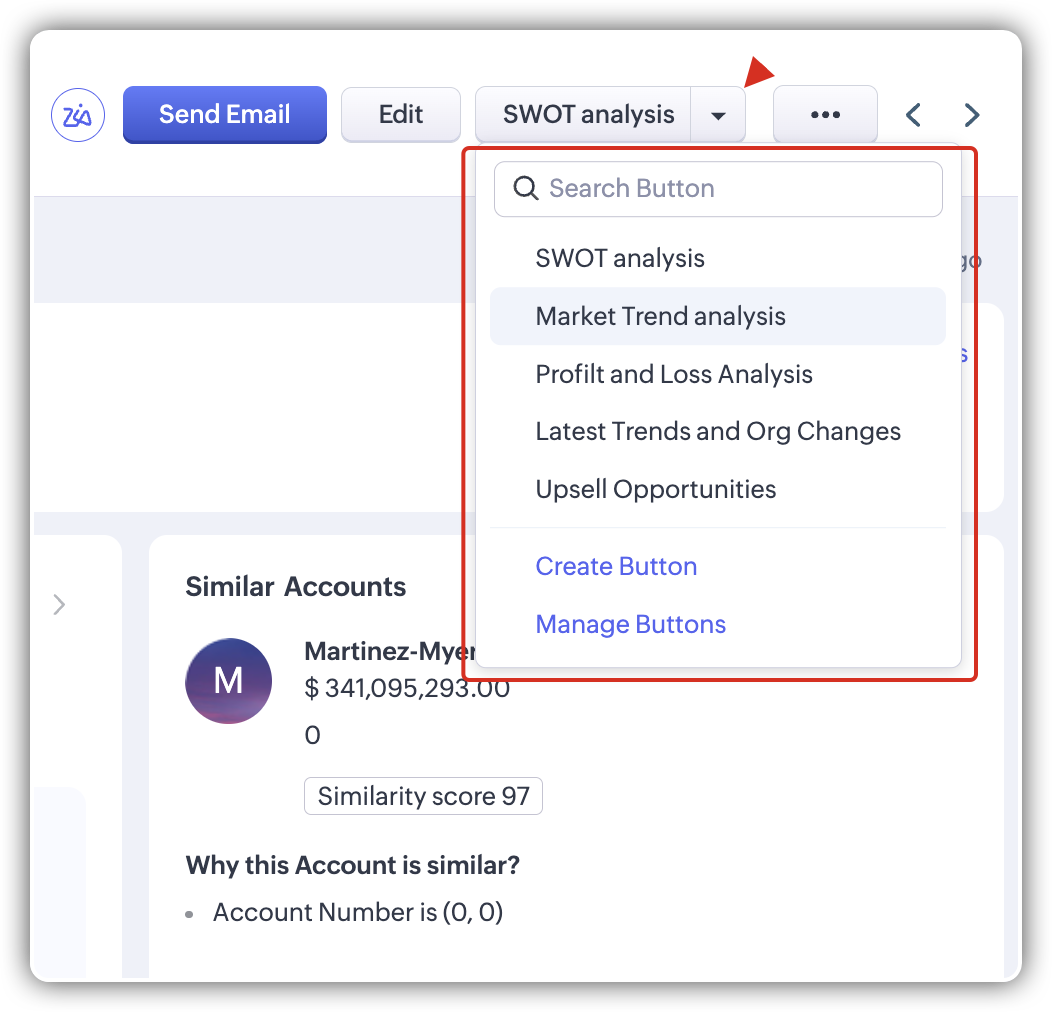This screenshot has height=1012, width=1052.
Task: Open the Zia assistant icon
Action: (78, 115)
